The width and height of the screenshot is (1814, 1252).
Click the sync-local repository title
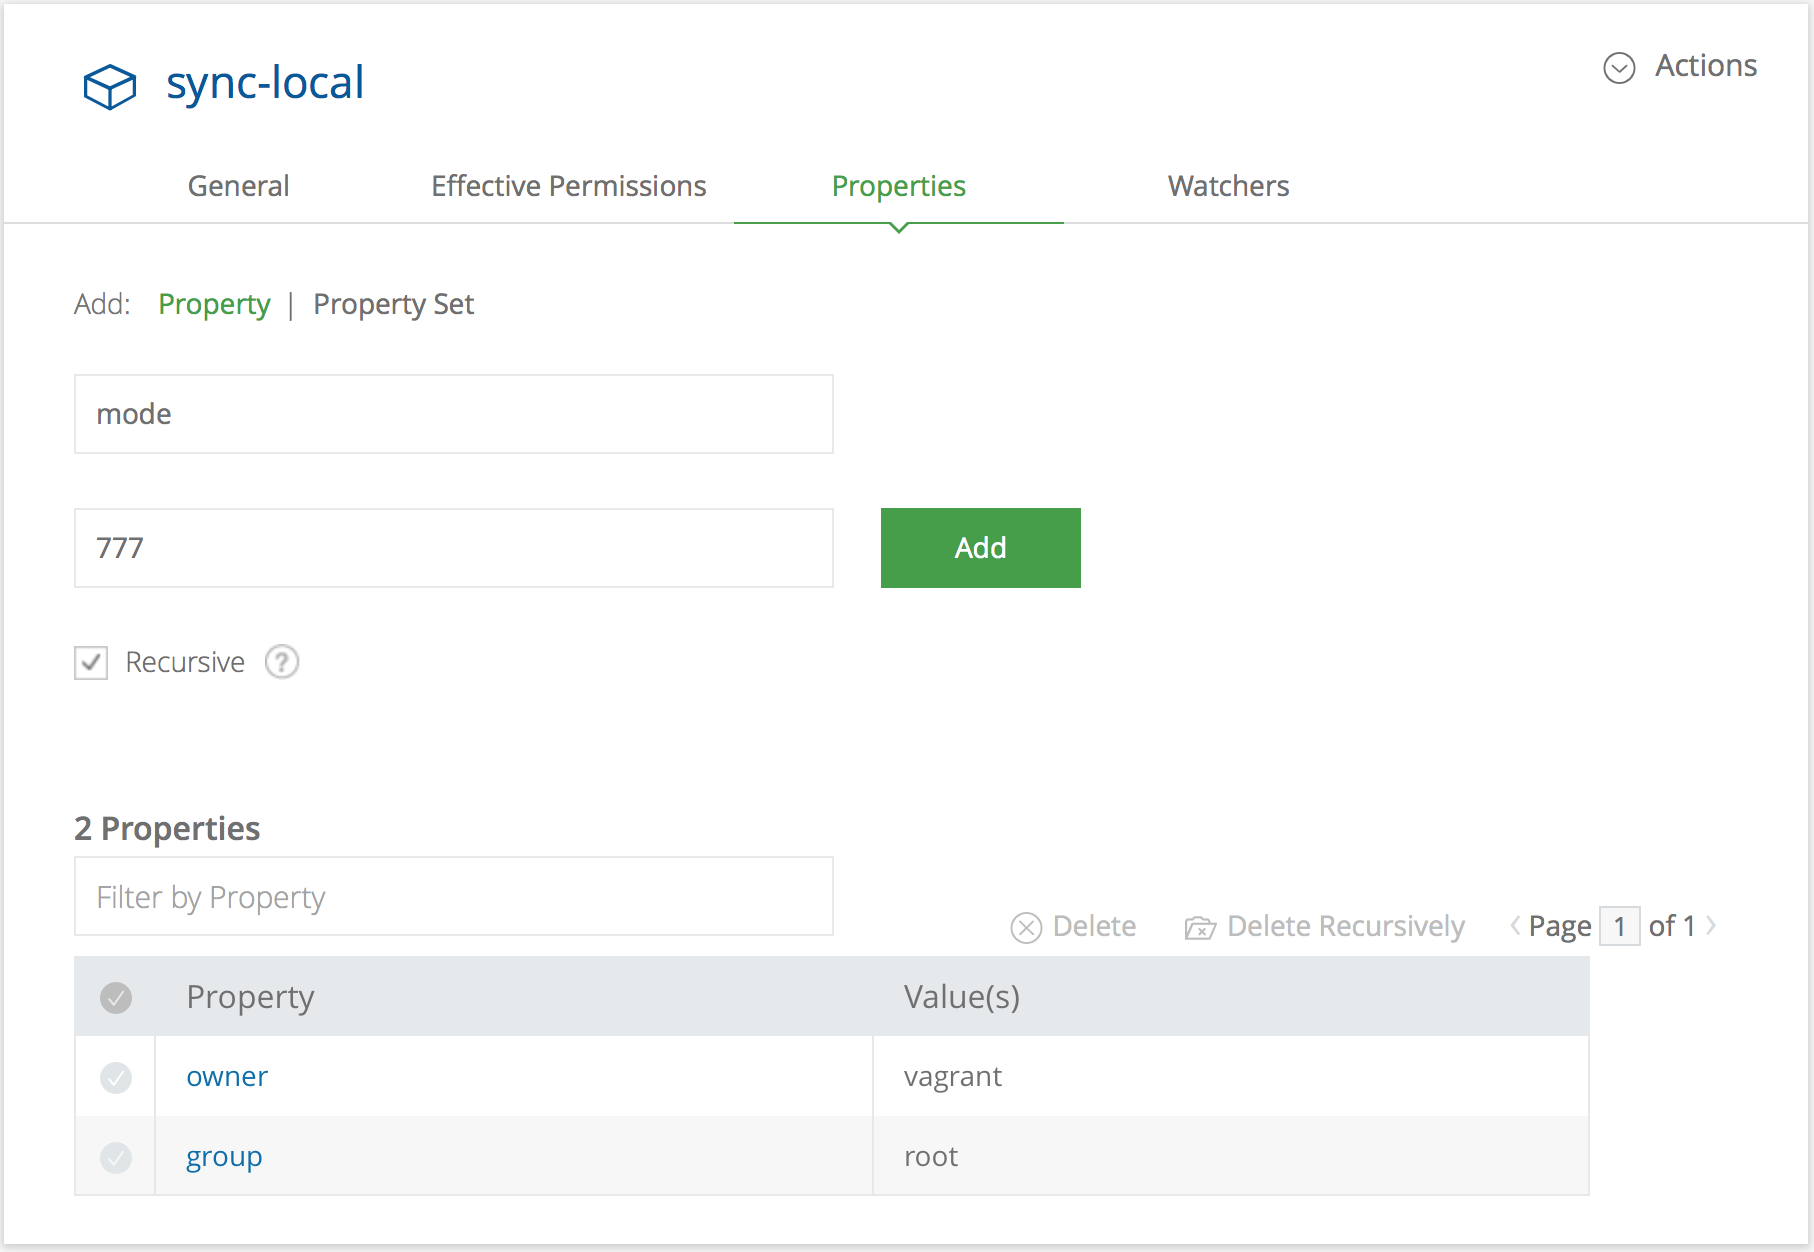(265, 83)
